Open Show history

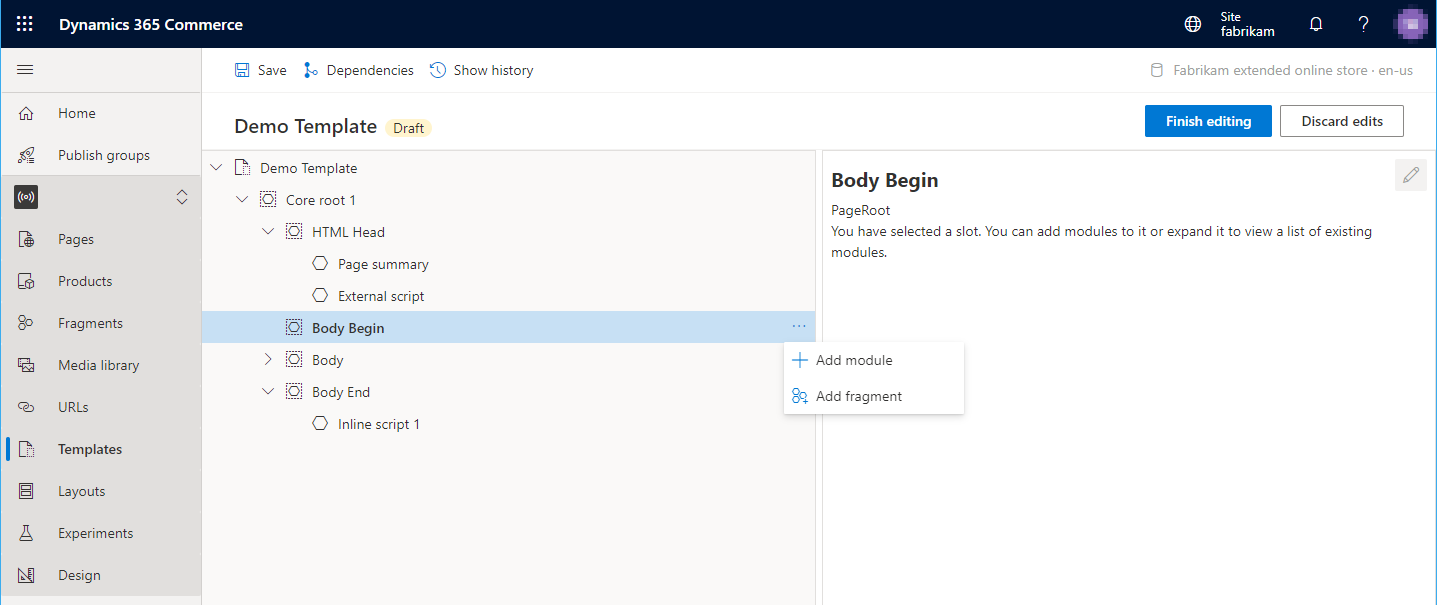coord(481,69)
